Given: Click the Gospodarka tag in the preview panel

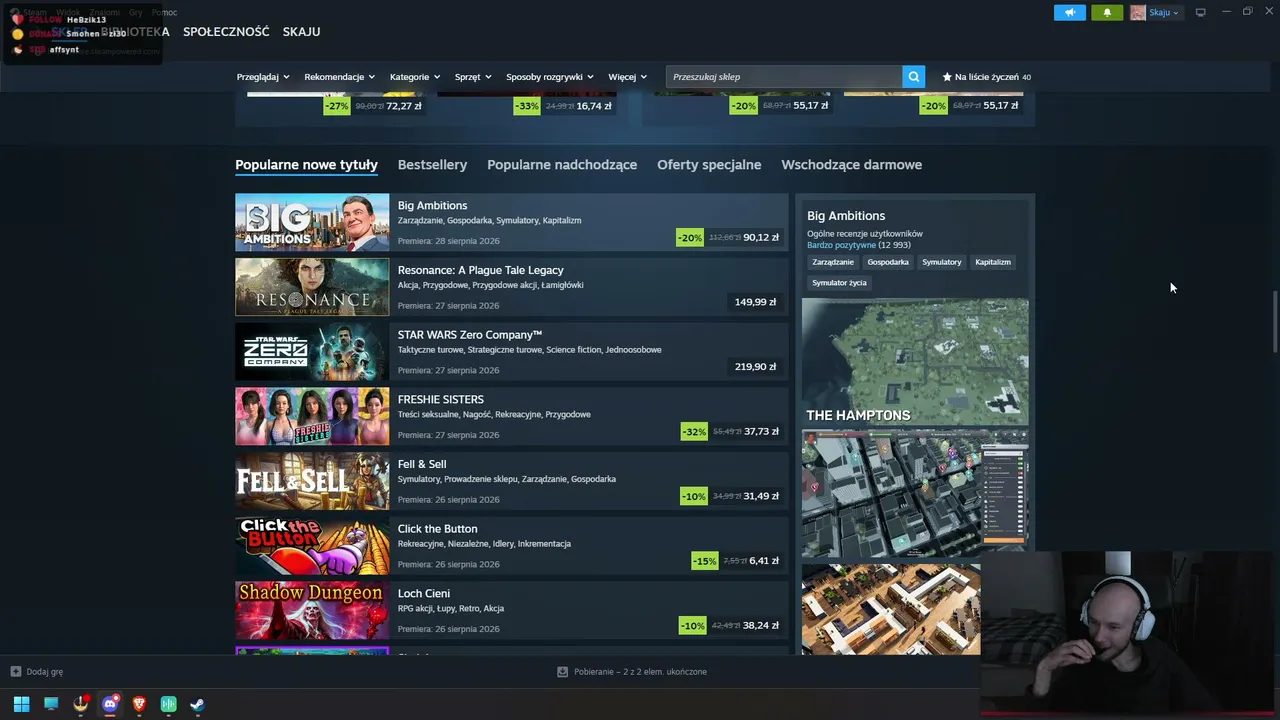Looking at the screenshot, I should (x=888, y=262).
